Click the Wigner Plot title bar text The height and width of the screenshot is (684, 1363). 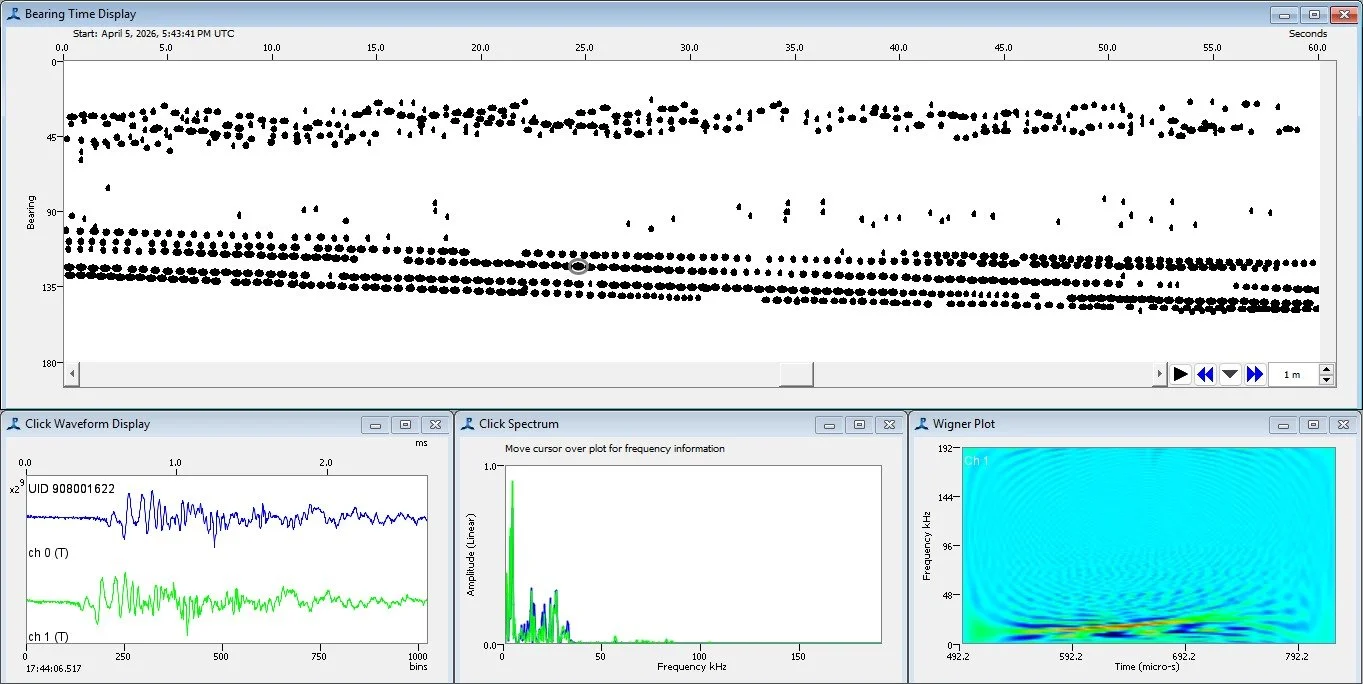coord(964,424)
